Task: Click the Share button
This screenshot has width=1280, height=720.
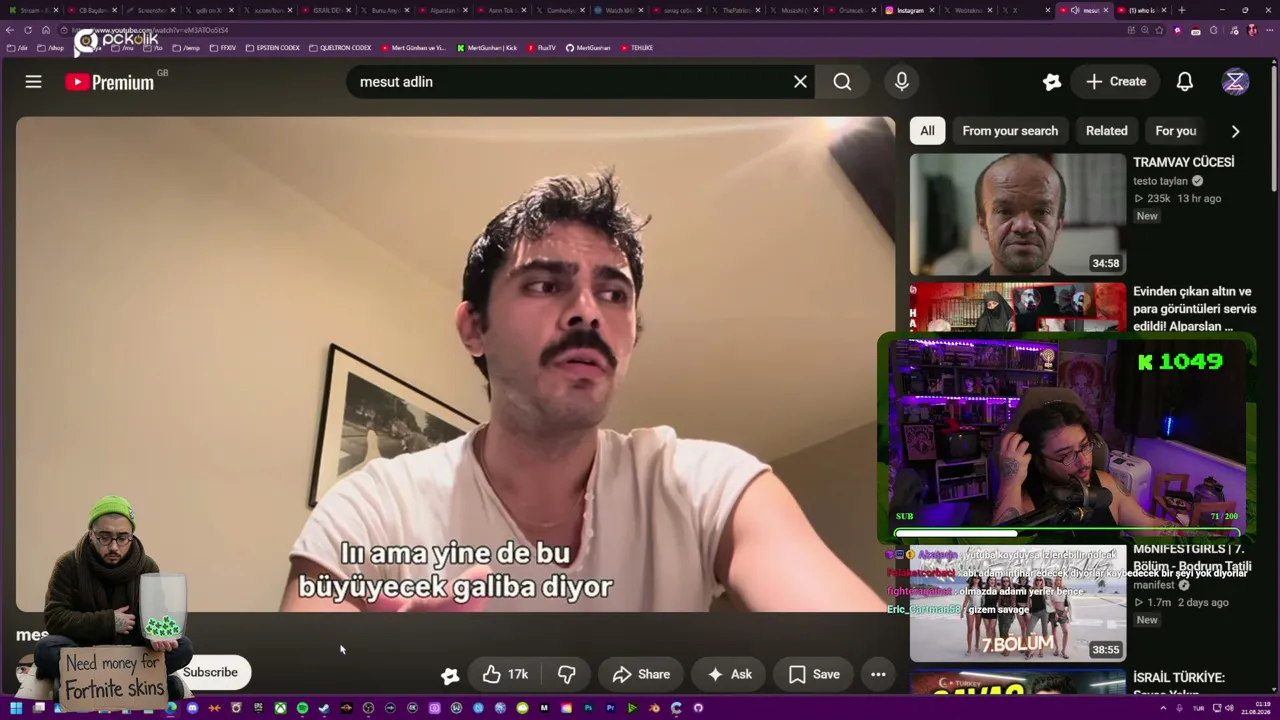Action: (x=641, y=675)
